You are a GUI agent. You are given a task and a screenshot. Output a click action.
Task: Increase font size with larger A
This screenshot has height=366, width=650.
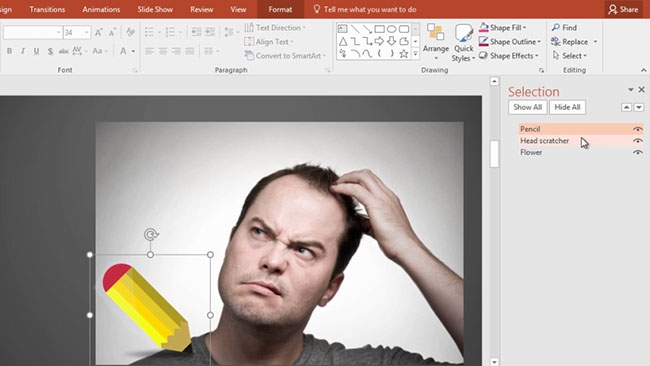click(99, 32)
